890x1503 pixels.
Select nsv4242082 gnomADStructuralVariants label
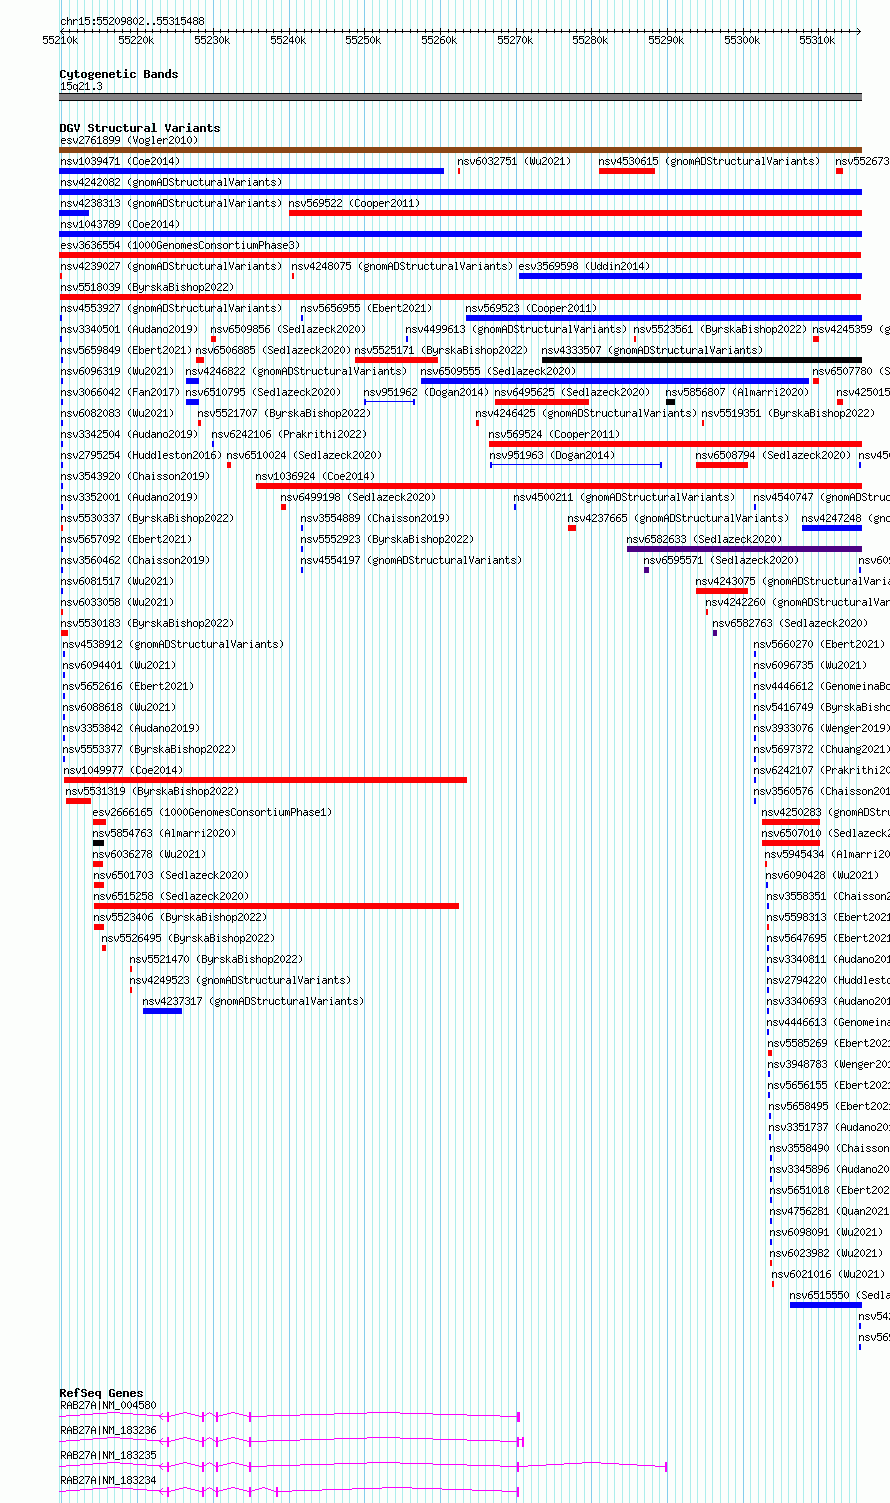click(171, 182)
